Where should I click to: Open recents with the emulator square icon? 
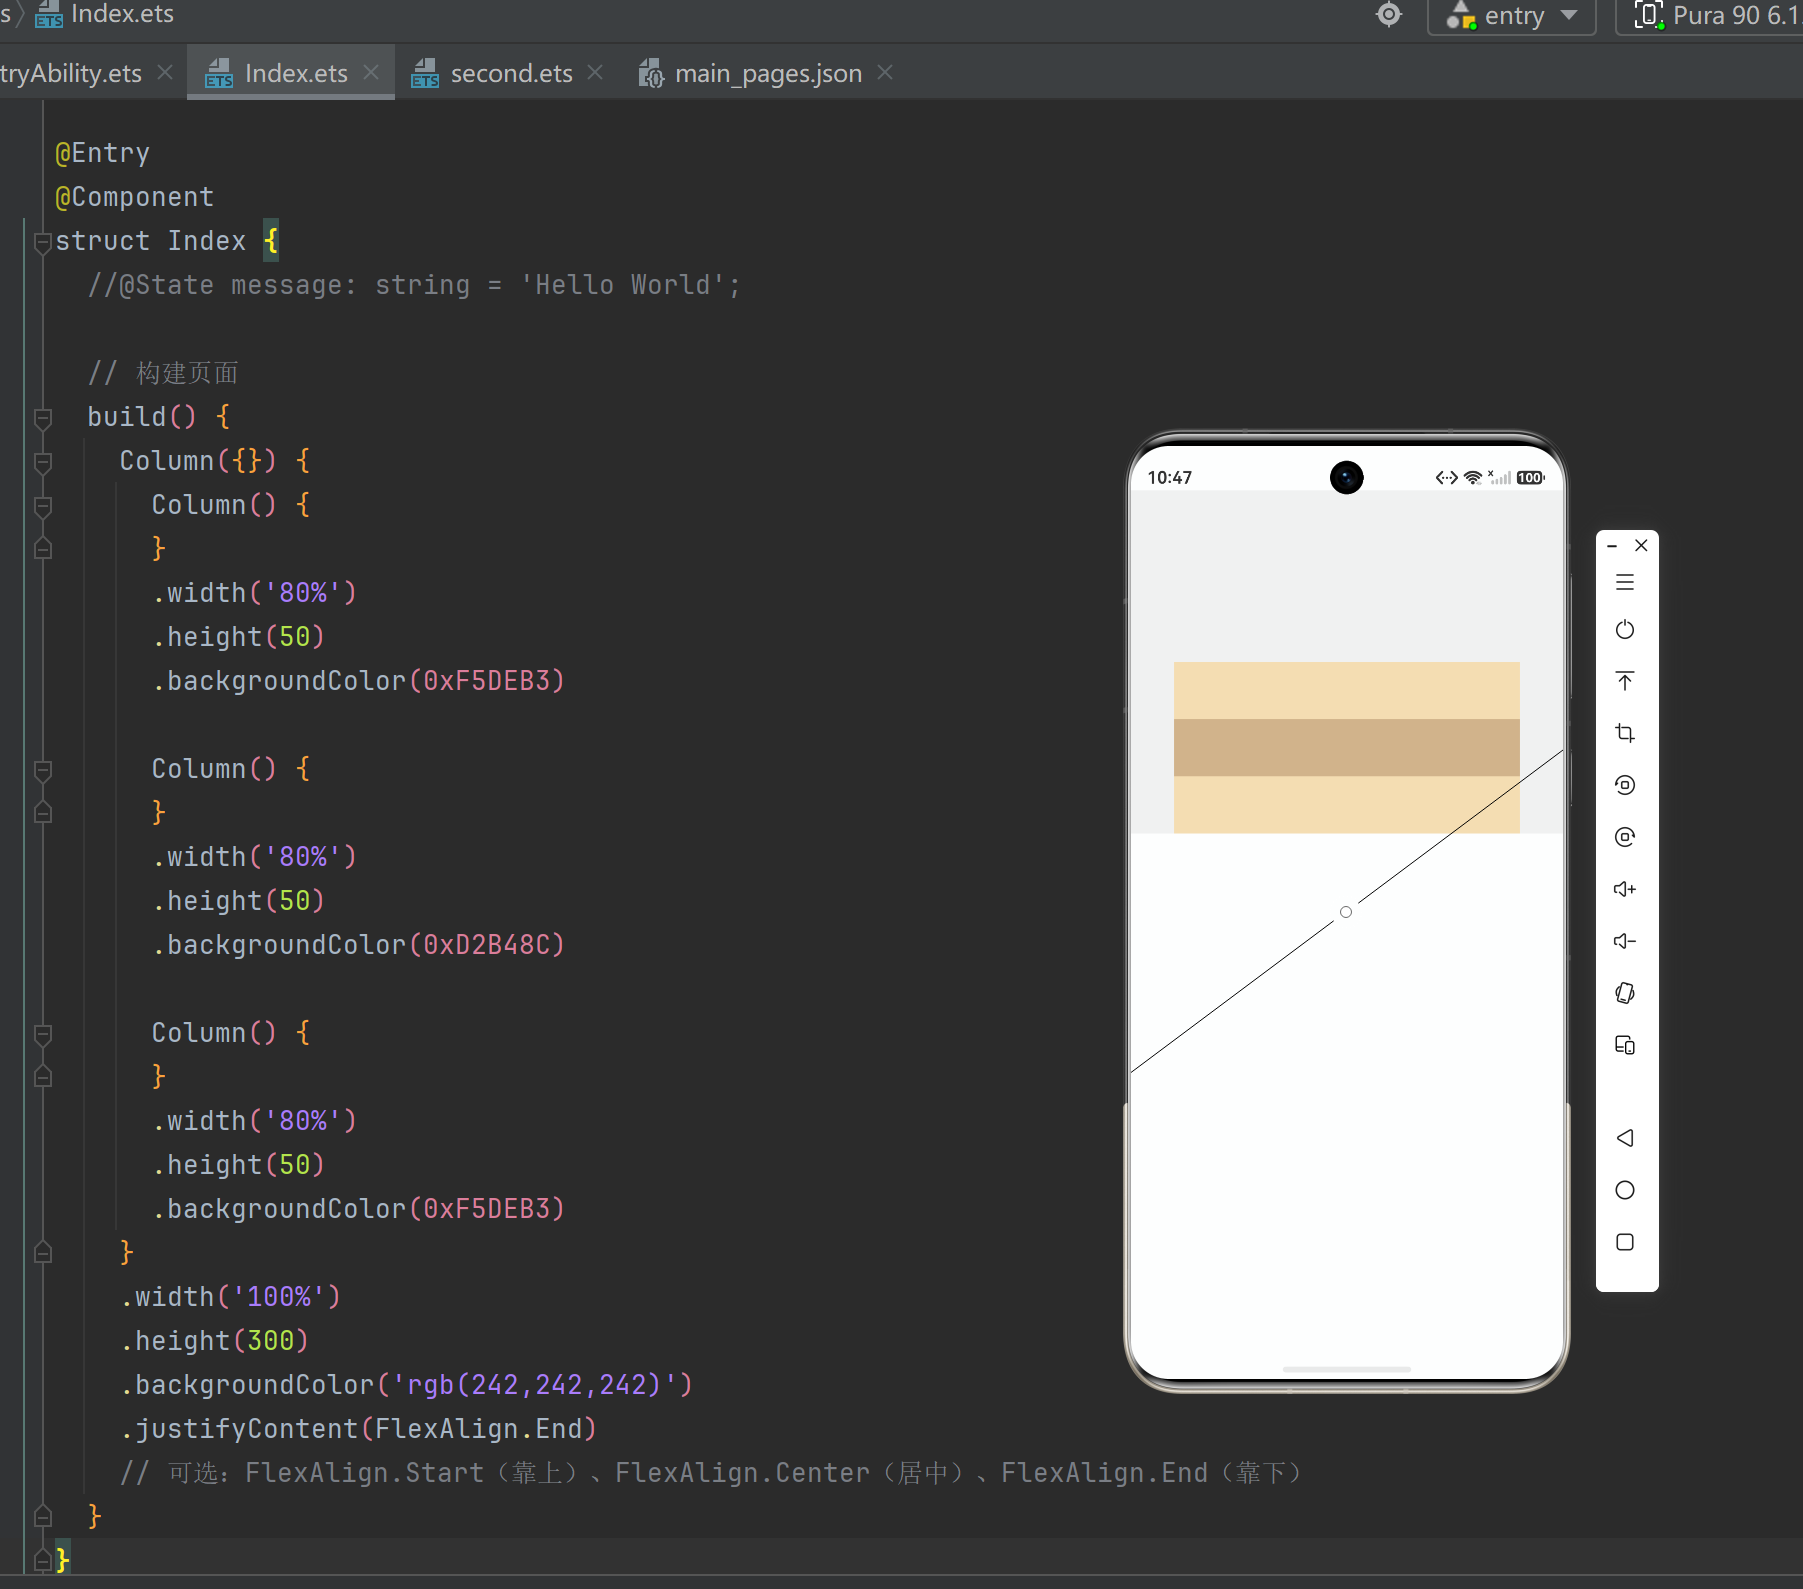1625,1242
